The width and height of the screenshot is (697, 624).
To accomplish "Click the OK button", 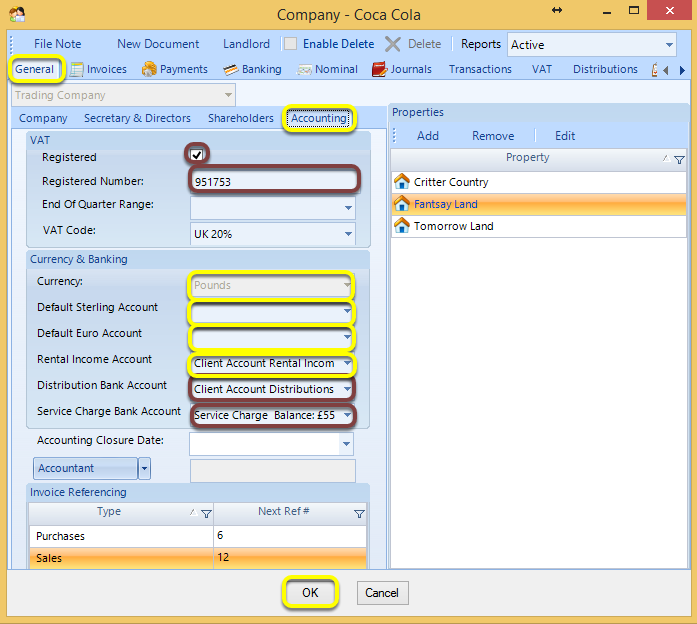I will pos(310,592).
